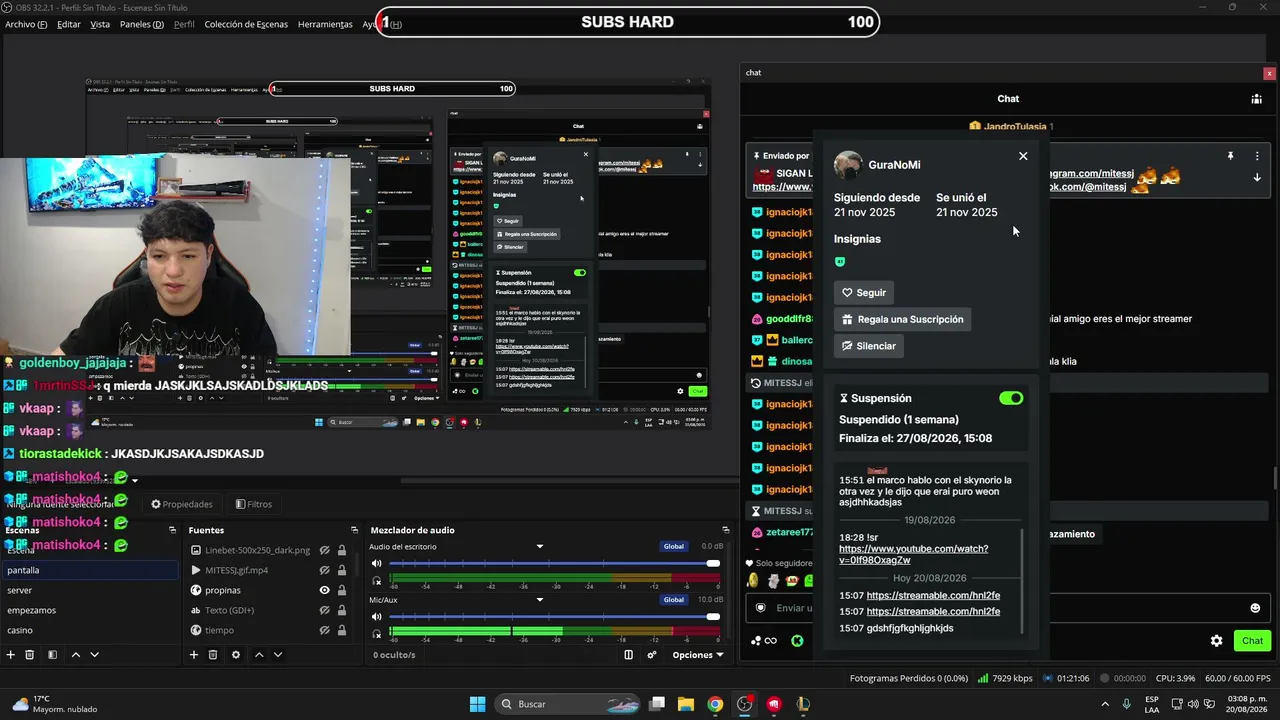The image size is (1280, 720).
Task: Select the casino scene
Action: pyautogui.click(x=90, y=630)
